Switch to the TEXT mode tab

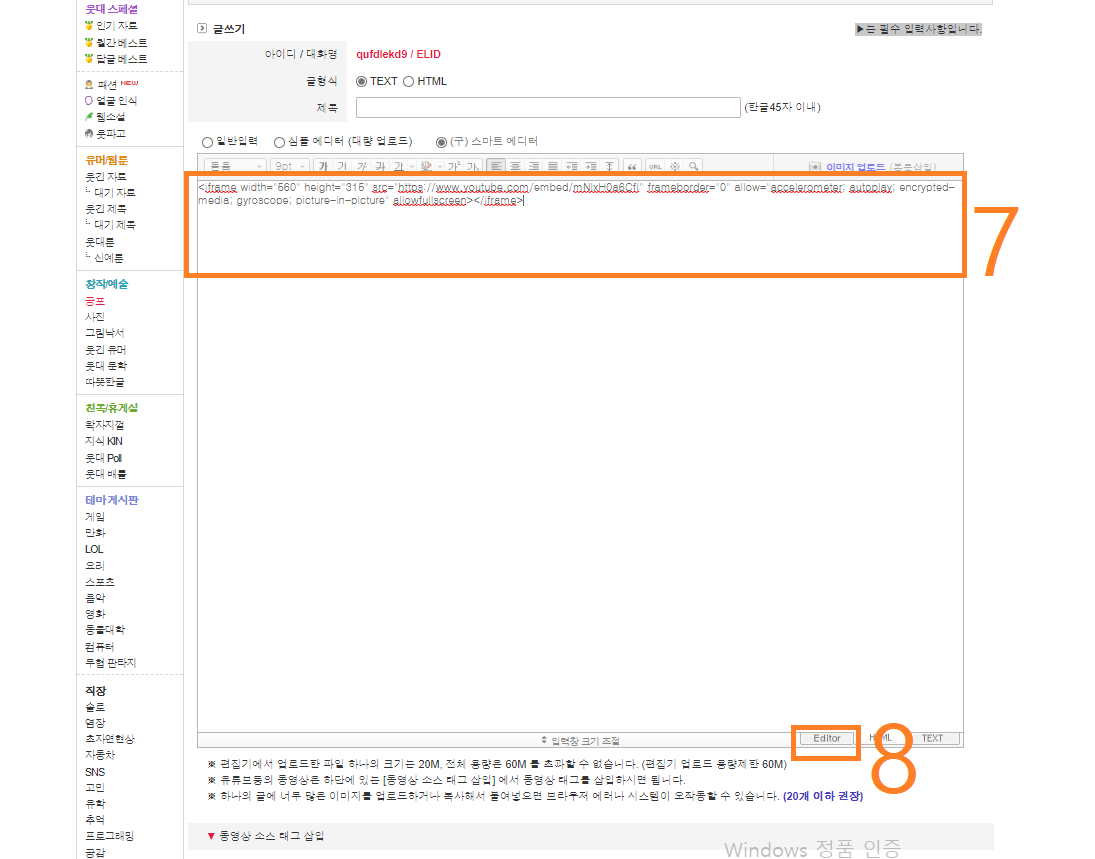tap(932, 738)
